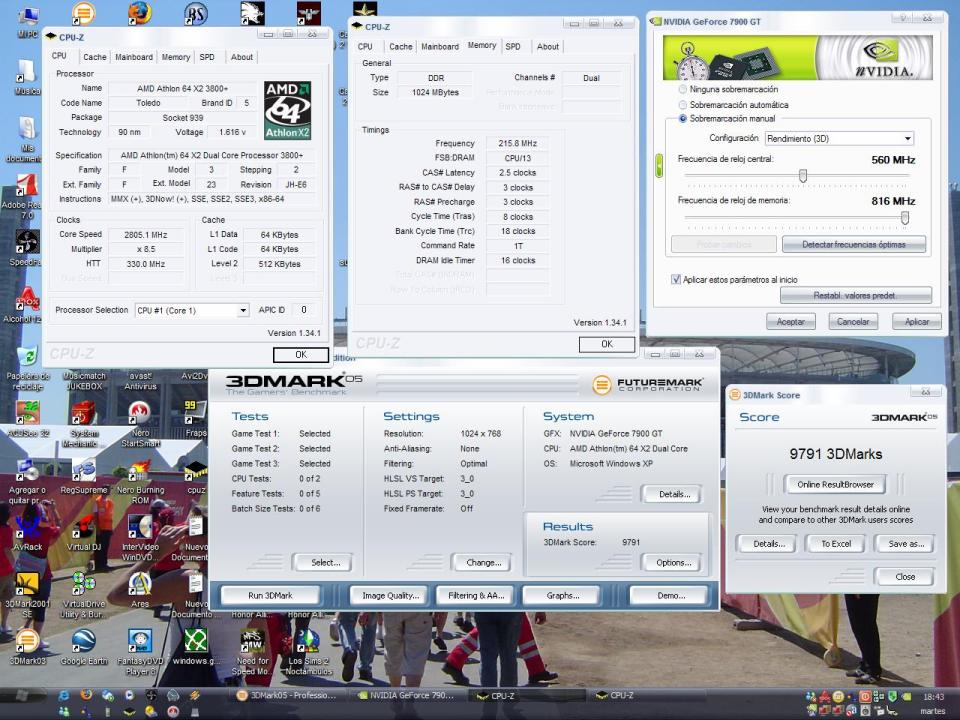This screenshot has width=960, height=720.
Task: Click Graphs... button in 3DMark05
Action: click(x=562, y=595)
